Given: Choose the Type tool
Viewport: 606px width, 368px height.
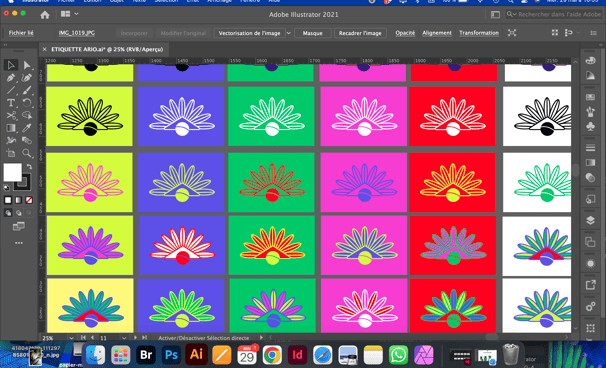Looking at the screenshot, I should pyautogui.click(x=11, y=103).
